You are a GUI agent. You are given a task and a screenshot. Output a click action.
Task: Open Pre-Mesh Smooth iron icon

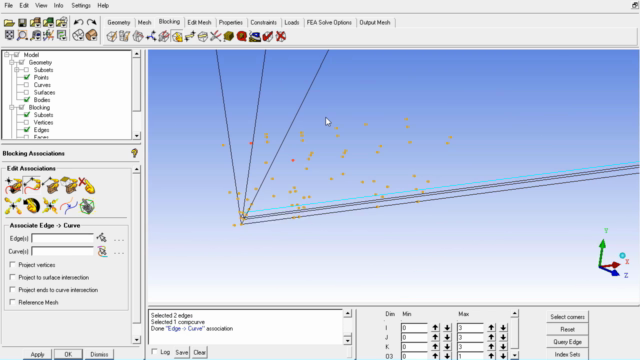(255, 36)
